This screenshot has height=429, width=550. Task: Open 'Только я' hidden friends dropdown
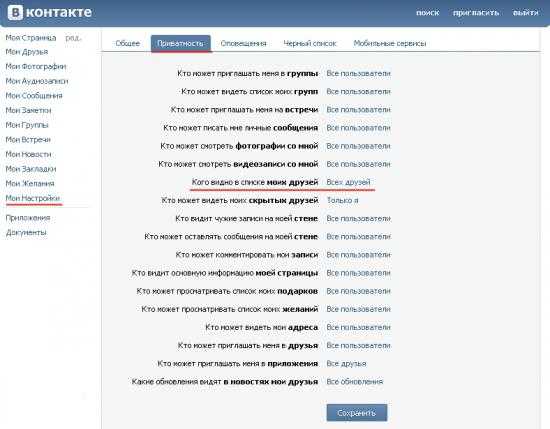[x=342, y=201]
